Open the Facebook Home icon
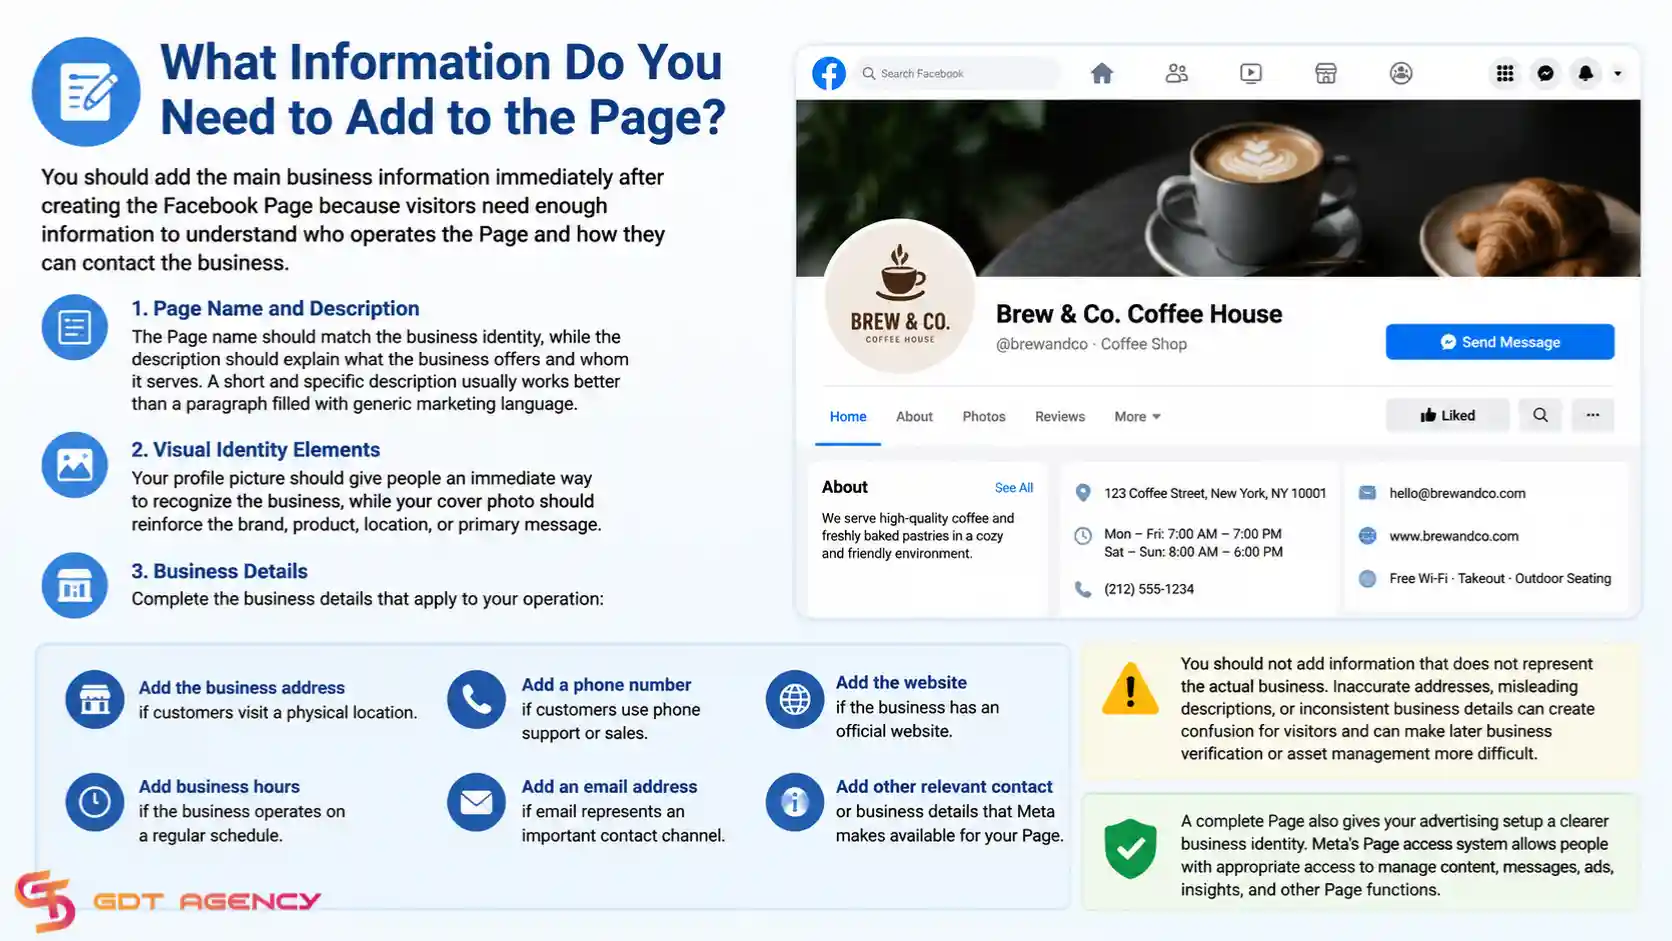Screen dimensions: 1672x941 (x=1101, y=73)
